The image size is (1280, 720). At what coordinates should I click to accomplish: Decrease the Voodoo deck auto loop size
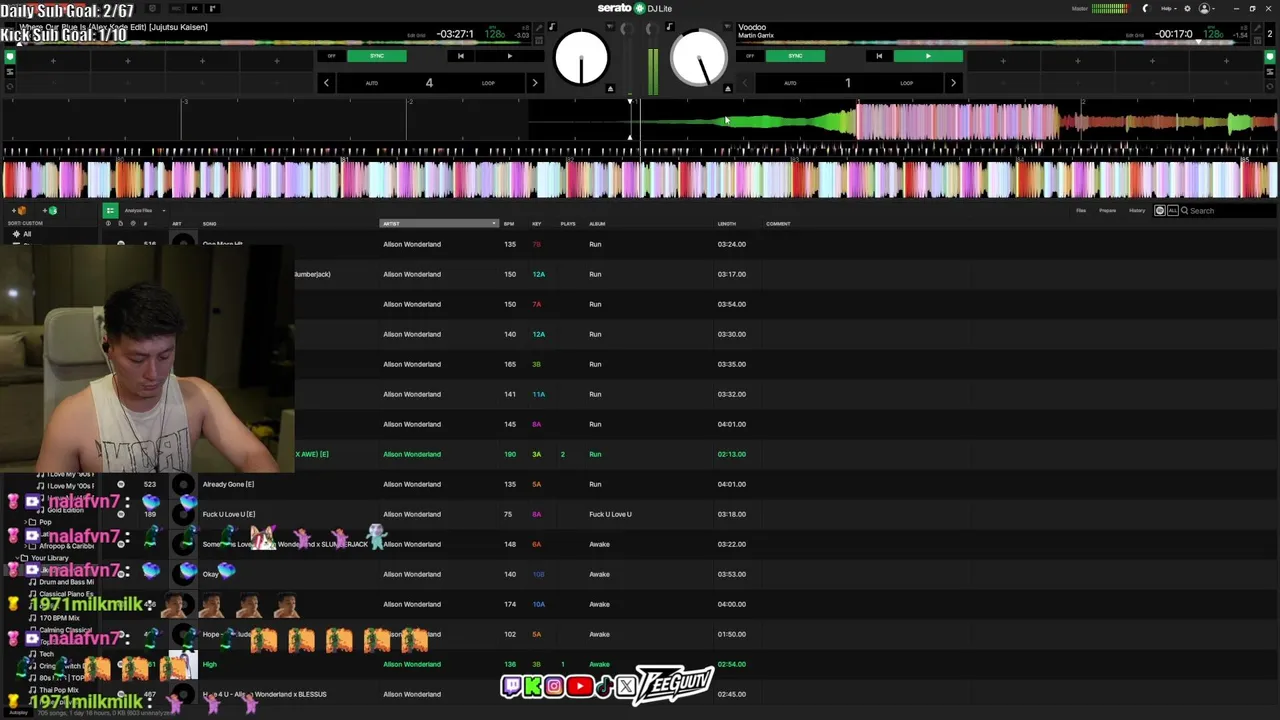coord(744,83)
